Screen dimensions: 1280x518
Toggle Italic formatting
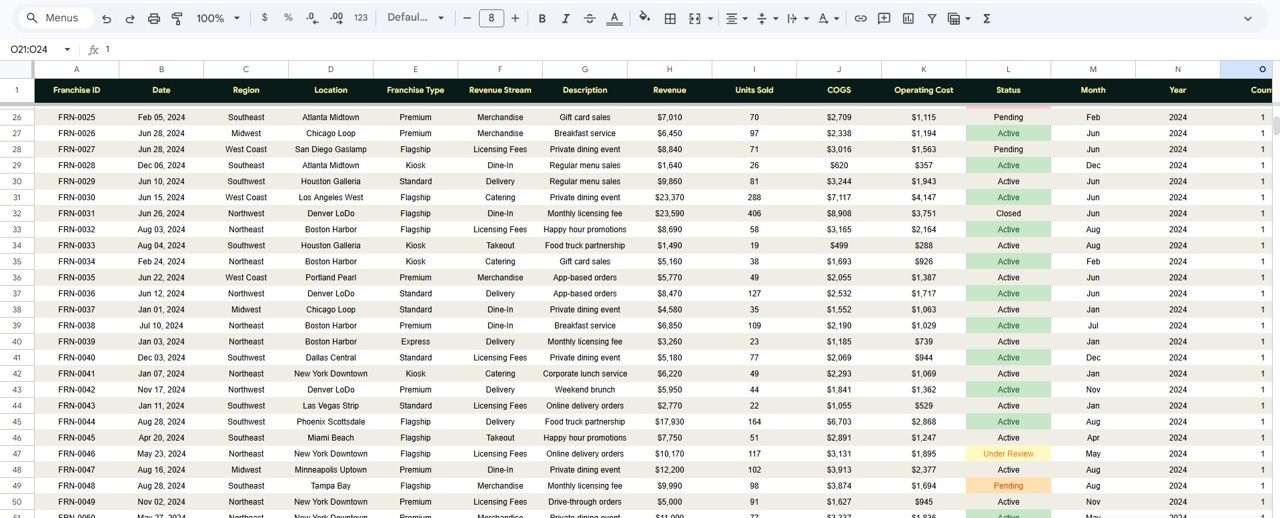point(565,18)
